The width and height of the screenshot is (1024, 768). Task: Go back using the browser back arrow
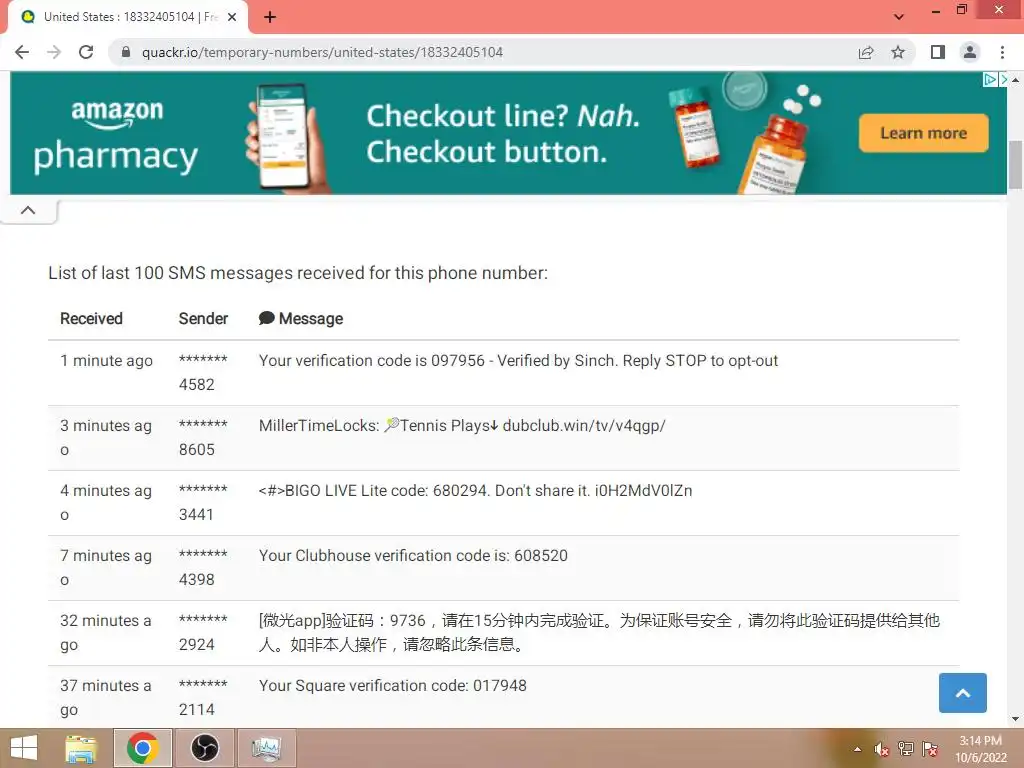(22, 52)
